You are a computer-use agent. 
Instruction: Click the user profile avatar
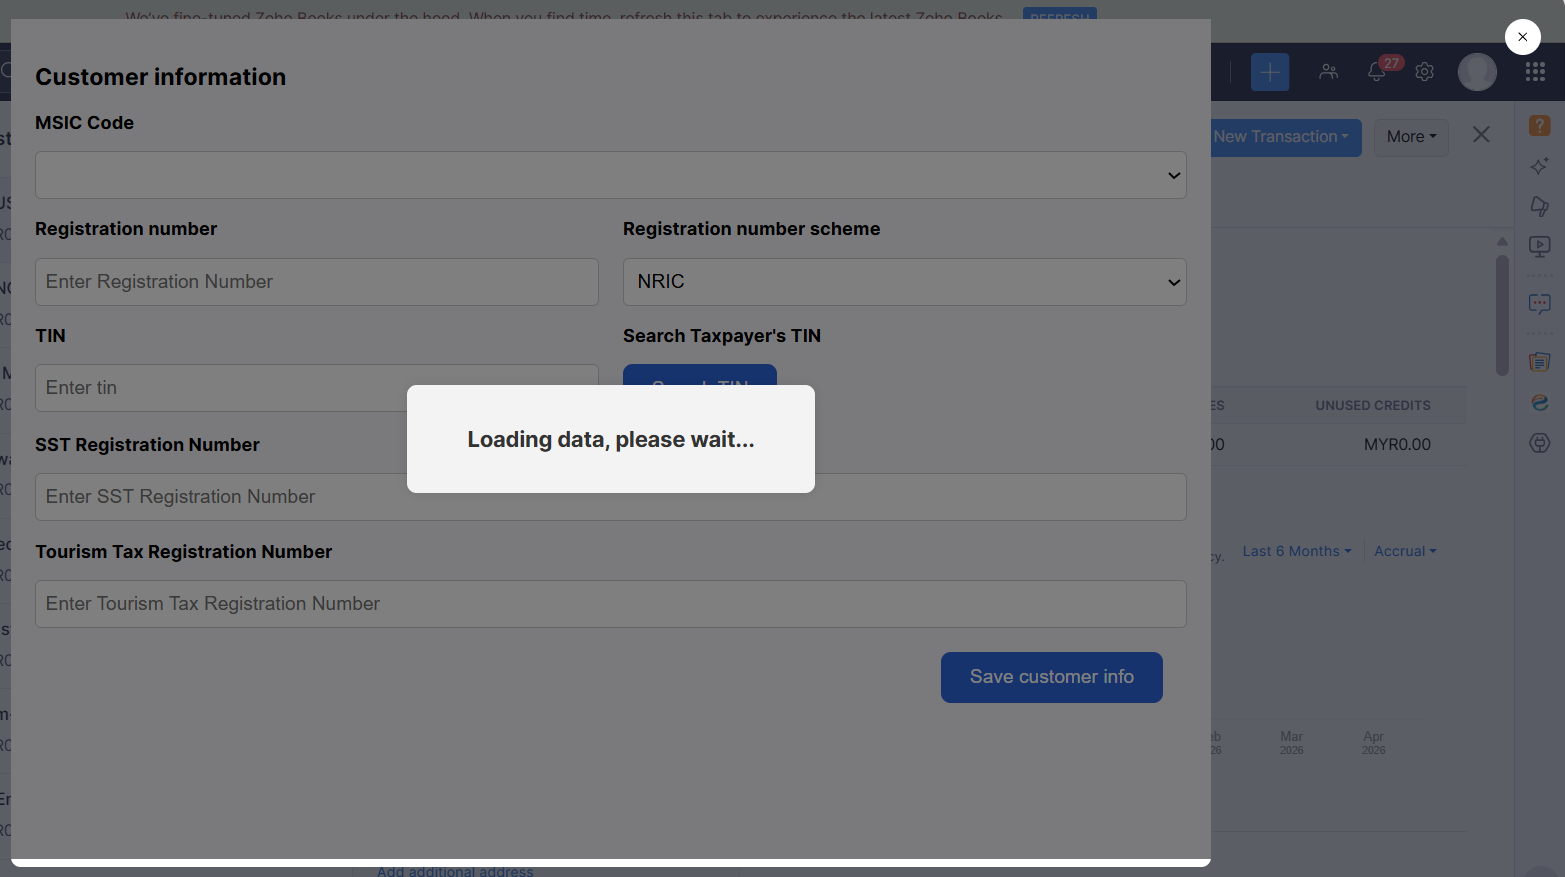point(1477,72)
